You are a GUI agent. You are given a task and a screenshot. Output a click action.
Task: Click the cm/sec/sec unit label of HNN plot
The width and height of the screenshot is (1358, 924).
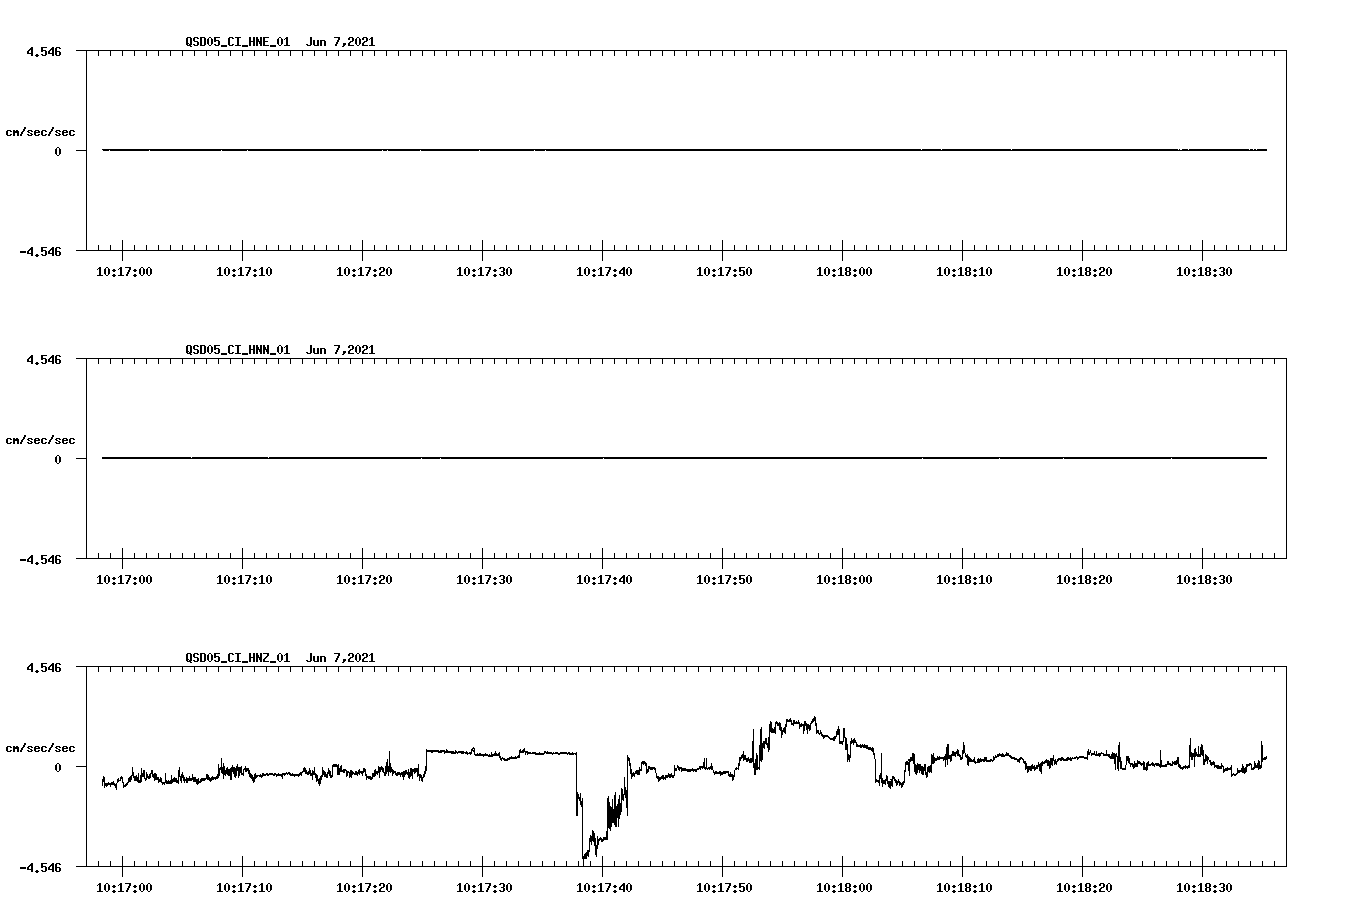(x=40, y=440)
